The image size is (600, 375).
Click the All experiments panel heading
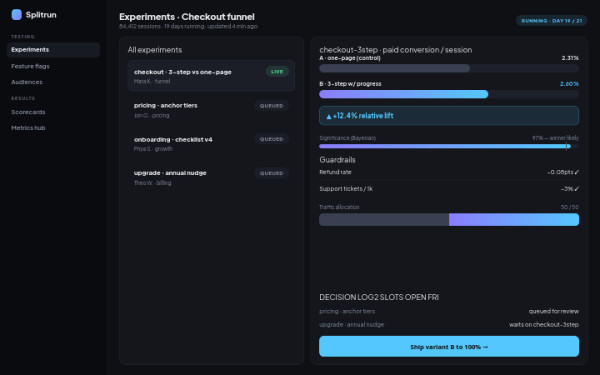pyautogui.click(x=155, y=50)
